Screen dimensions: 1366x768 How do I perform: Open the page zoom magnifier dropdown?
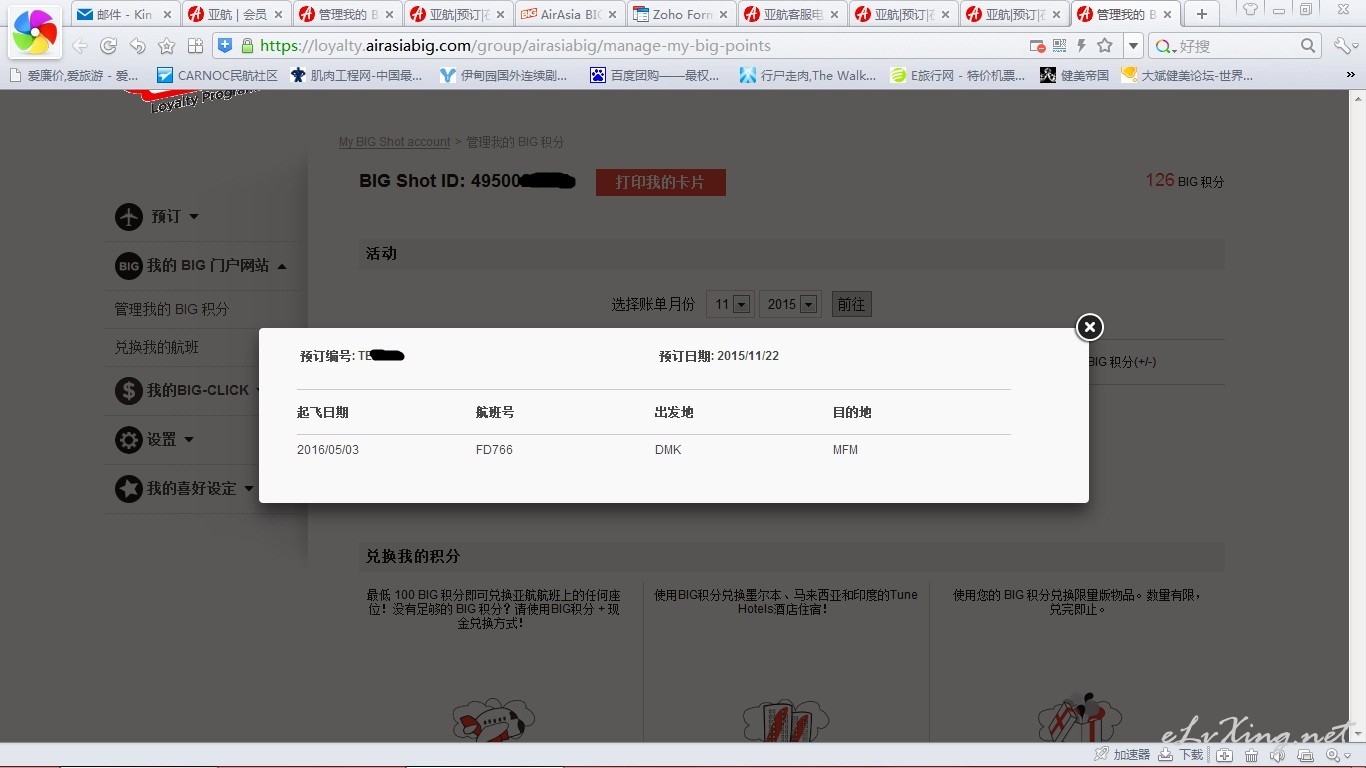(1339, 755)
